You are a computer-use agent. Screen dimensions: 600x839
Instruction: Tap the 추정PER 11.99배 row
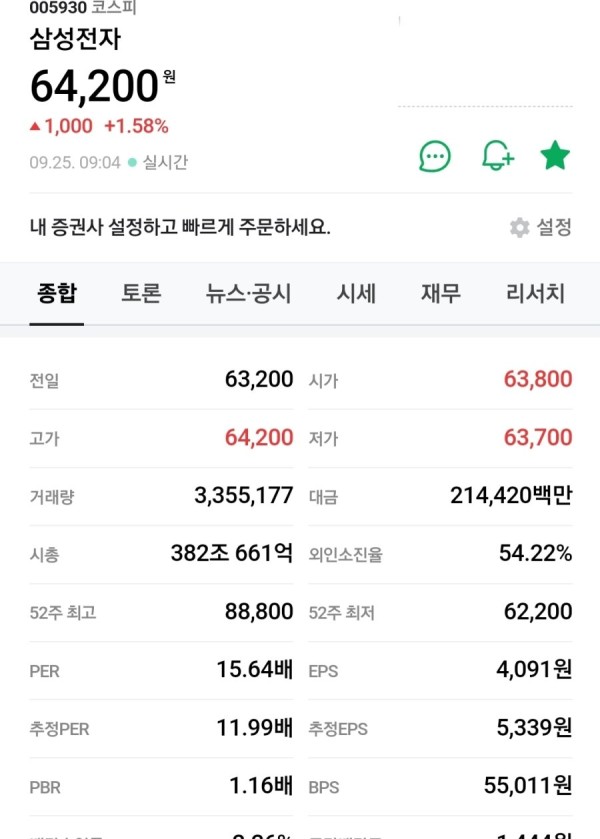[x=161, y=728]
